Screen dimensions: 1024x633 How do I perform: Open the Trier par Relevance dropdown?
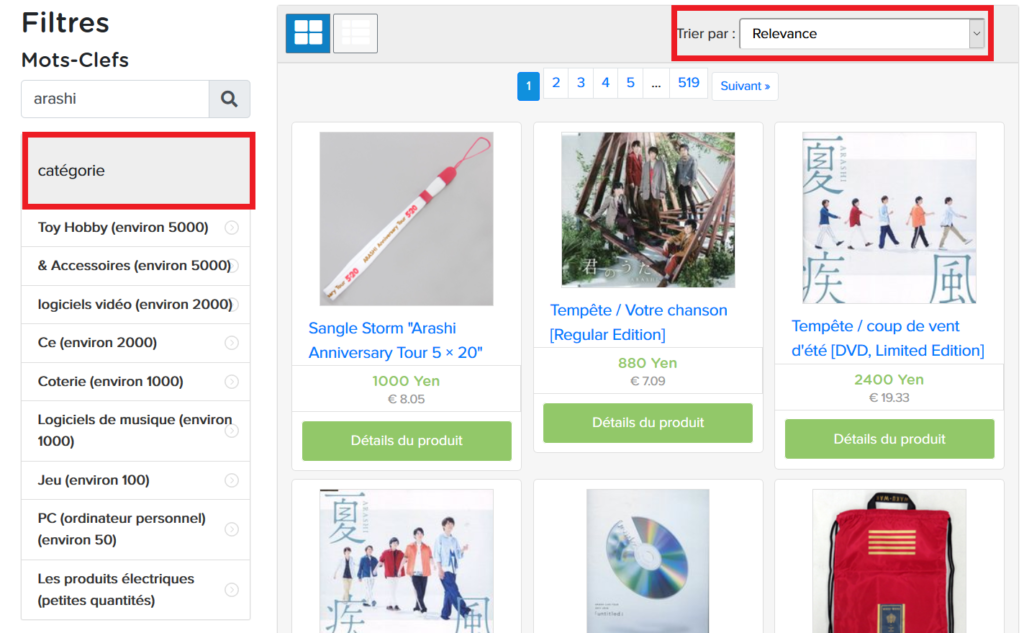pos(861,33)
